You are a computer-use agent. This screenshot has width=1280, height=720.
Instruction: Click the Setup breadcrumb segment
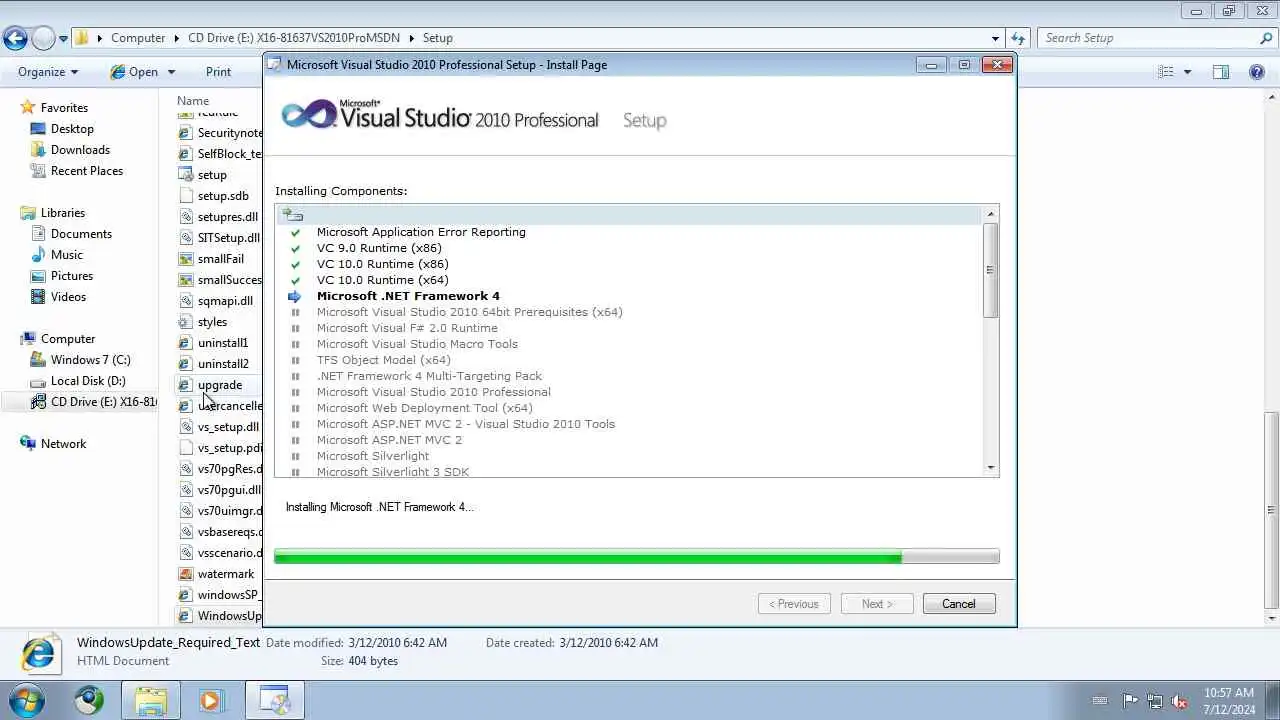tap(437, 38)
